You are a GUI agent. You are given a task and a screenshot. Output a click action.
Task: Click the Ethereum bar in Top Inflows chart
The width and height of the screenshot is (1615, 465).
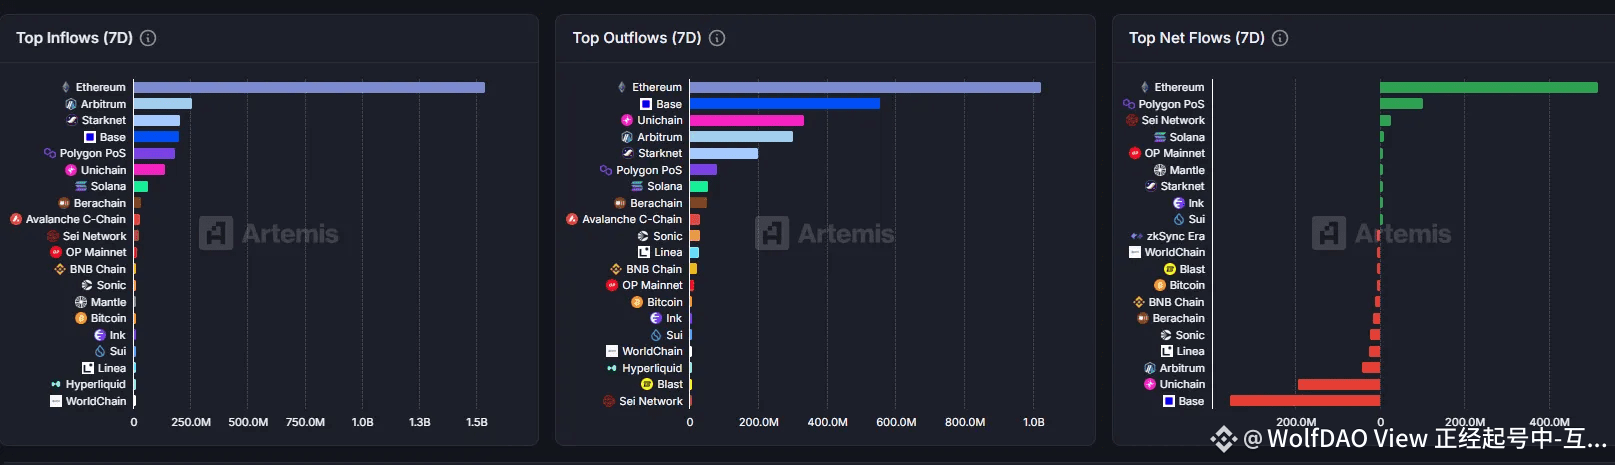point(309,87)
